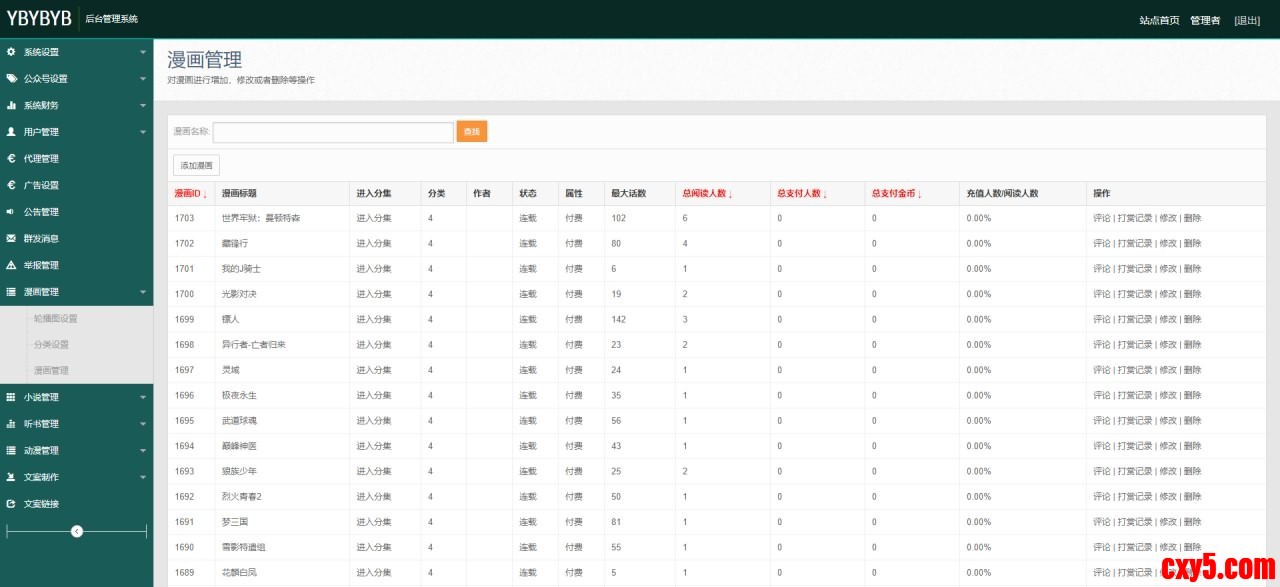
Task: Collapse the 漫画管理 menu arrow
Action: (143, 292)
